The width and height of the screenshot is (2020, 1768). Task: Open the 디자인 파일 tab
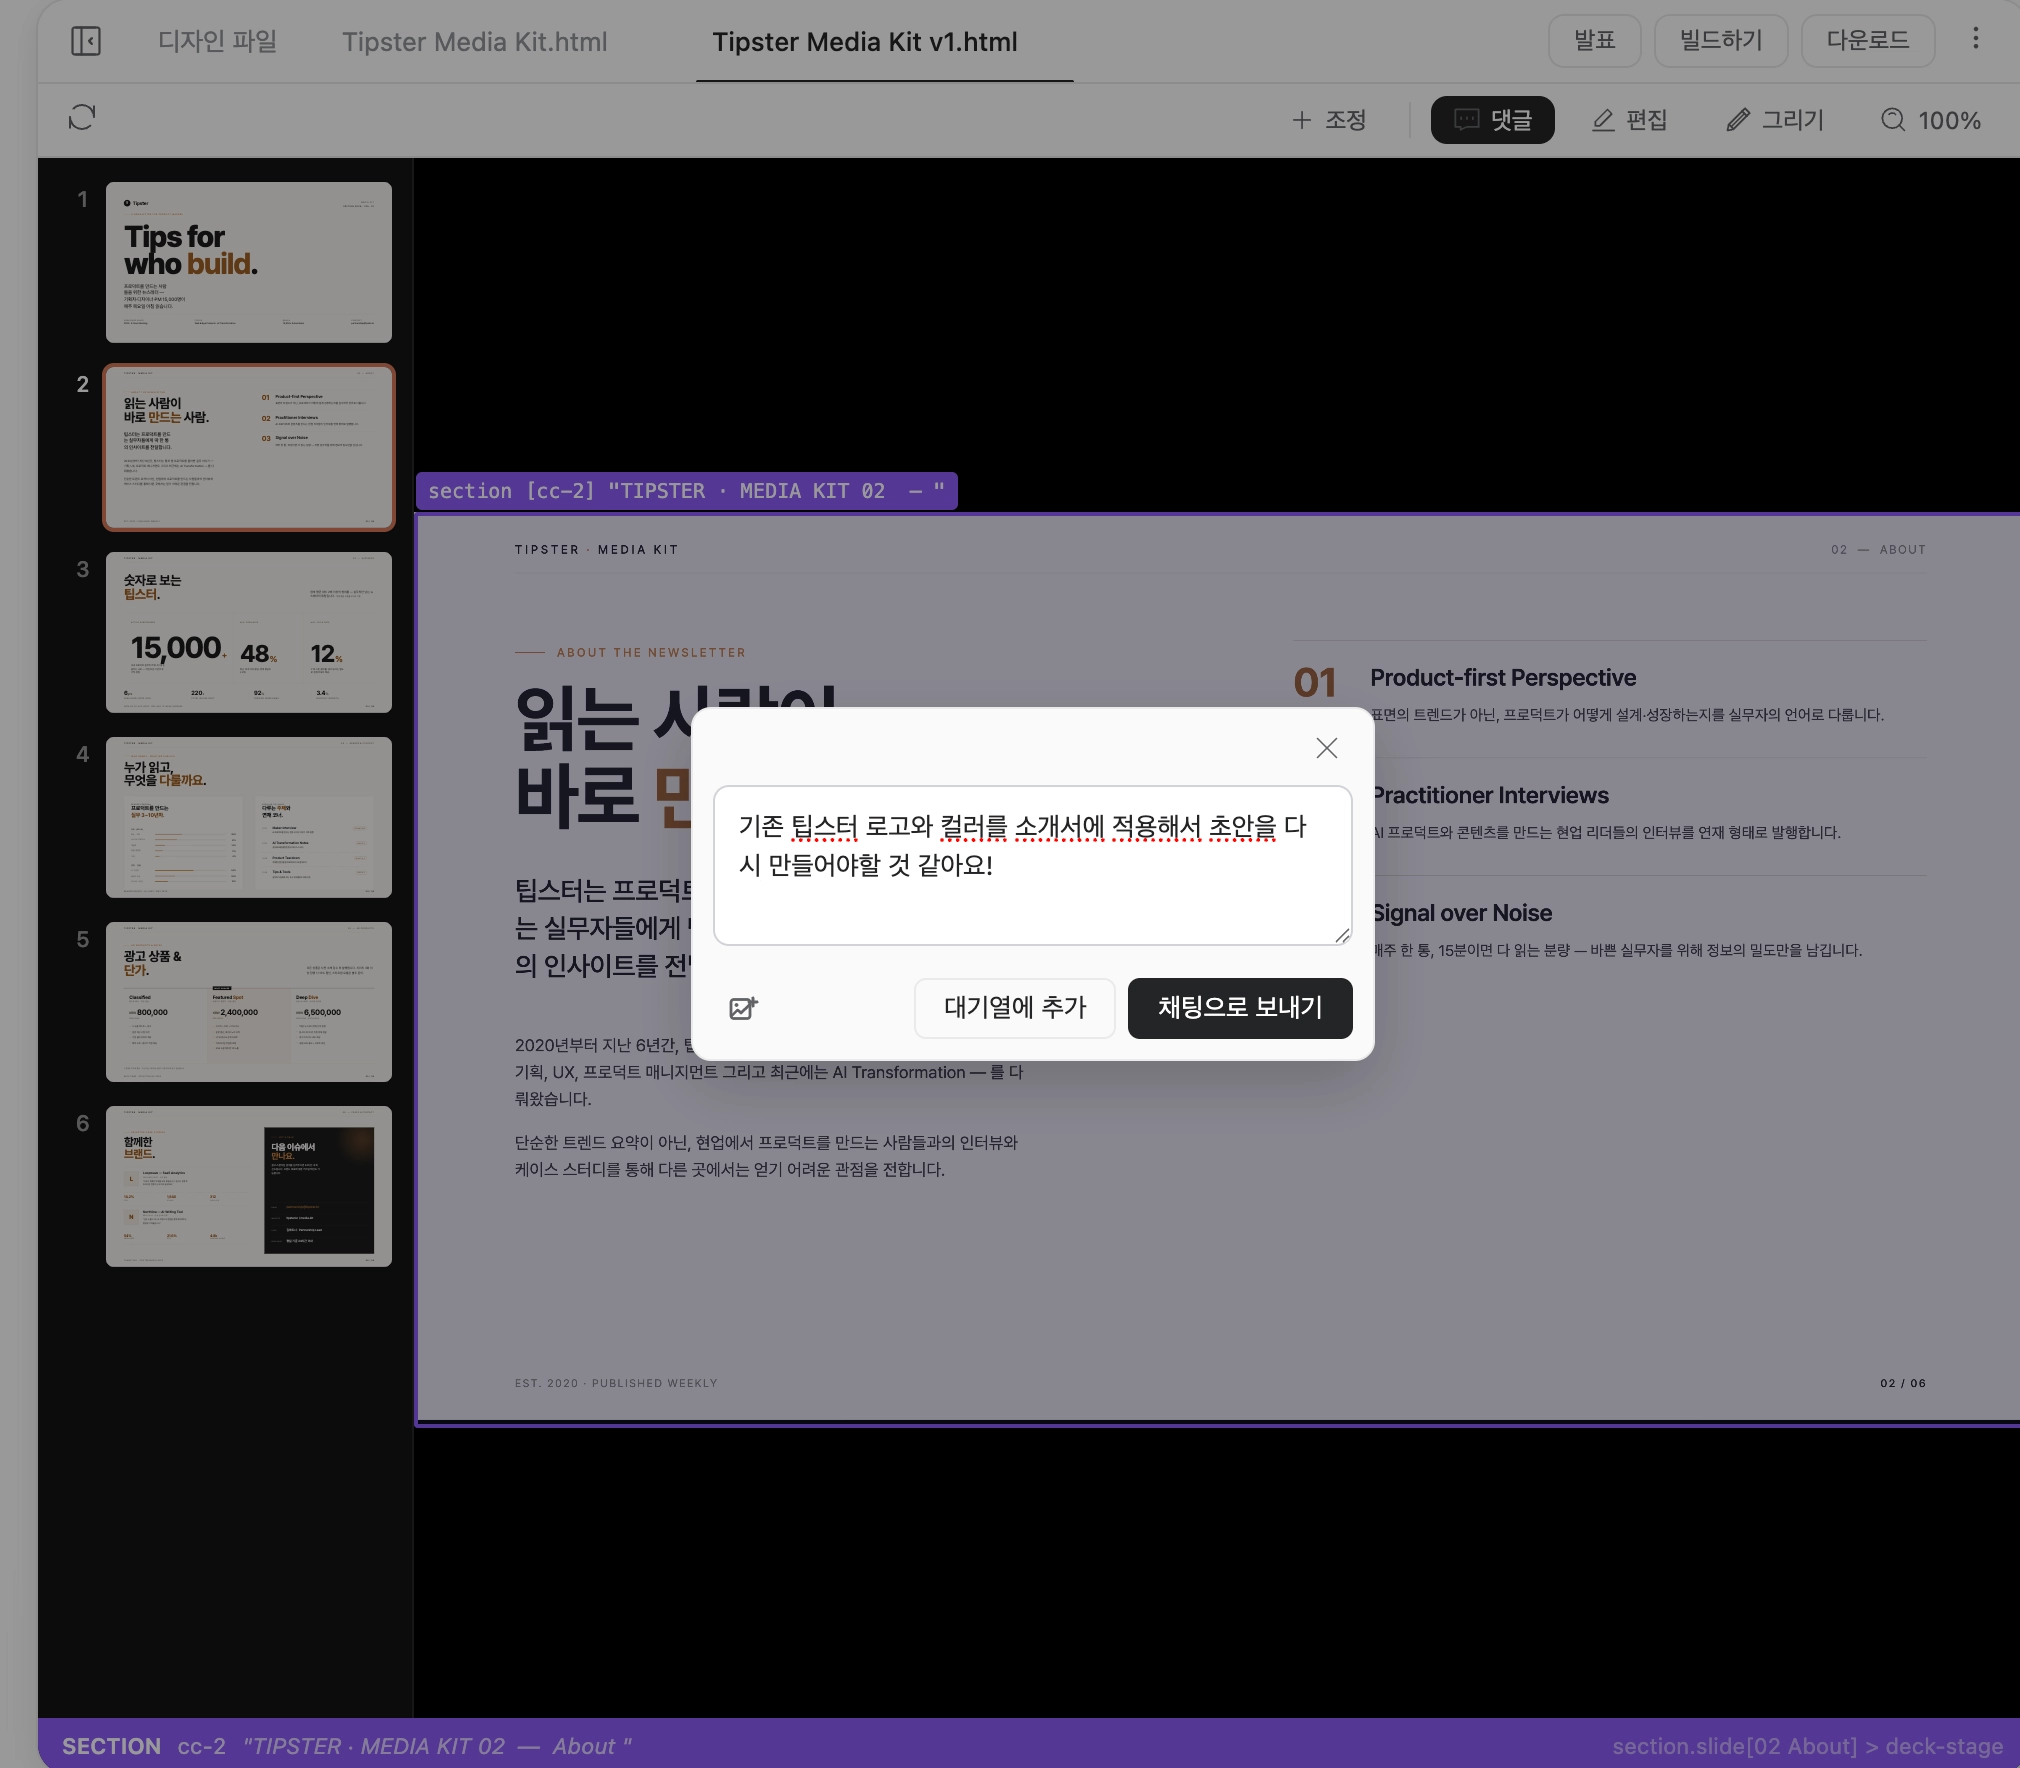tap(217, 41)
